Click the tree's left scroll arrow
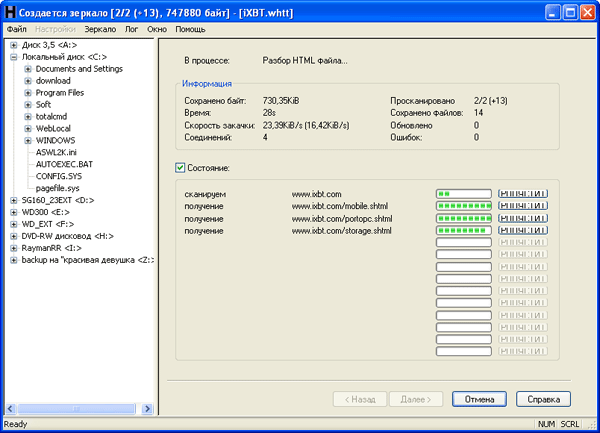The width and height of the screenshot is (600, 433). pyautogui.click(x=10, y=409)
